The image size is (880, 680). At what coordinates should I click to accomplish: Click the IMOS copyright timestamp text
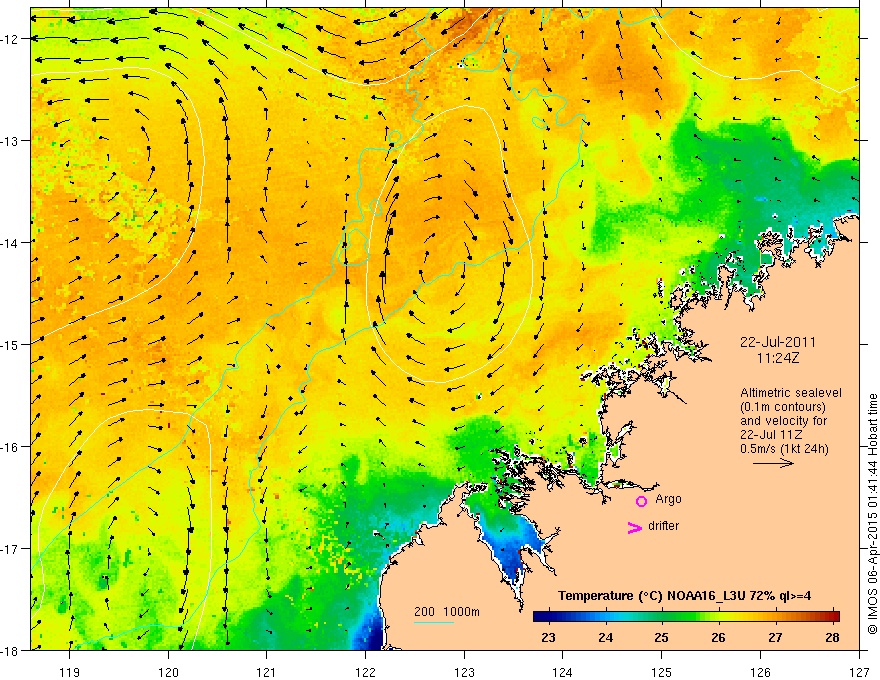coord(872,514)
